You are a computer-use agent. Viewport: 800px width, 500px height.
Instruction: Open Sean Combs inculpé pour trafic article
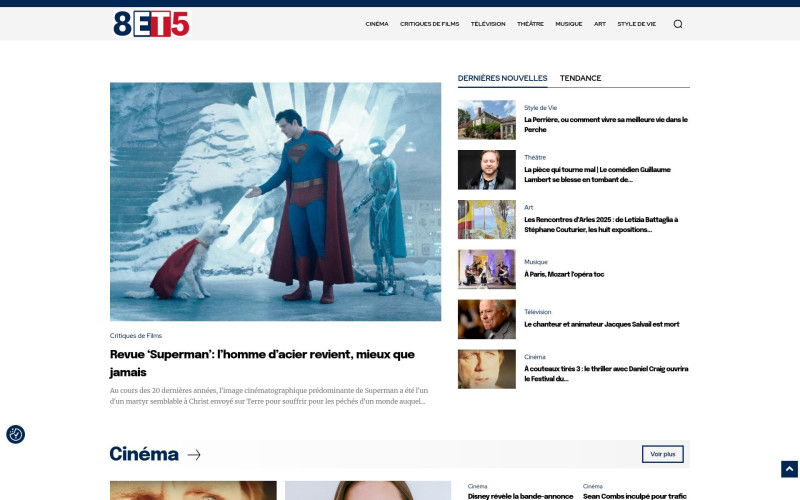coord(635,496)
